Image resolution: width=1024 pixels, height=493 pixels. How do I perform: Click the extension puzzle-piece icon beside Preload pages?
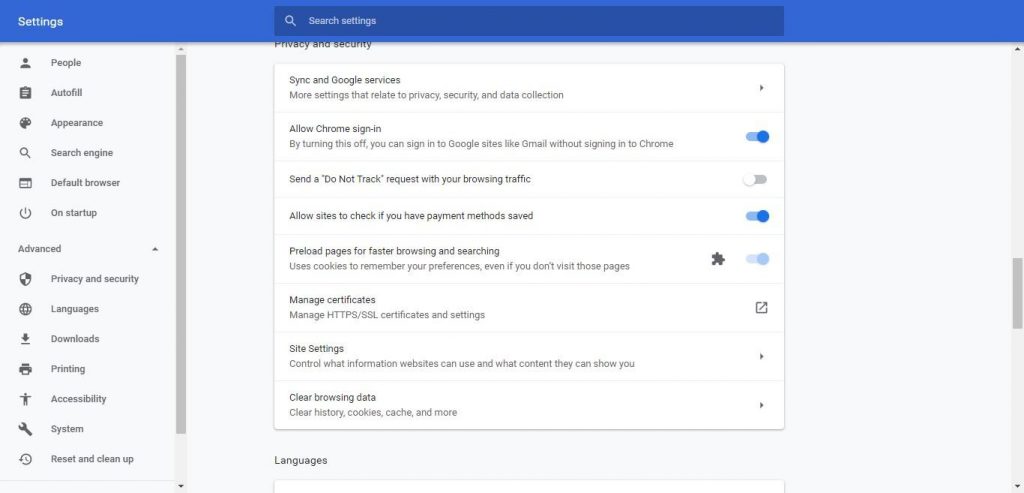tap(718, 259)
